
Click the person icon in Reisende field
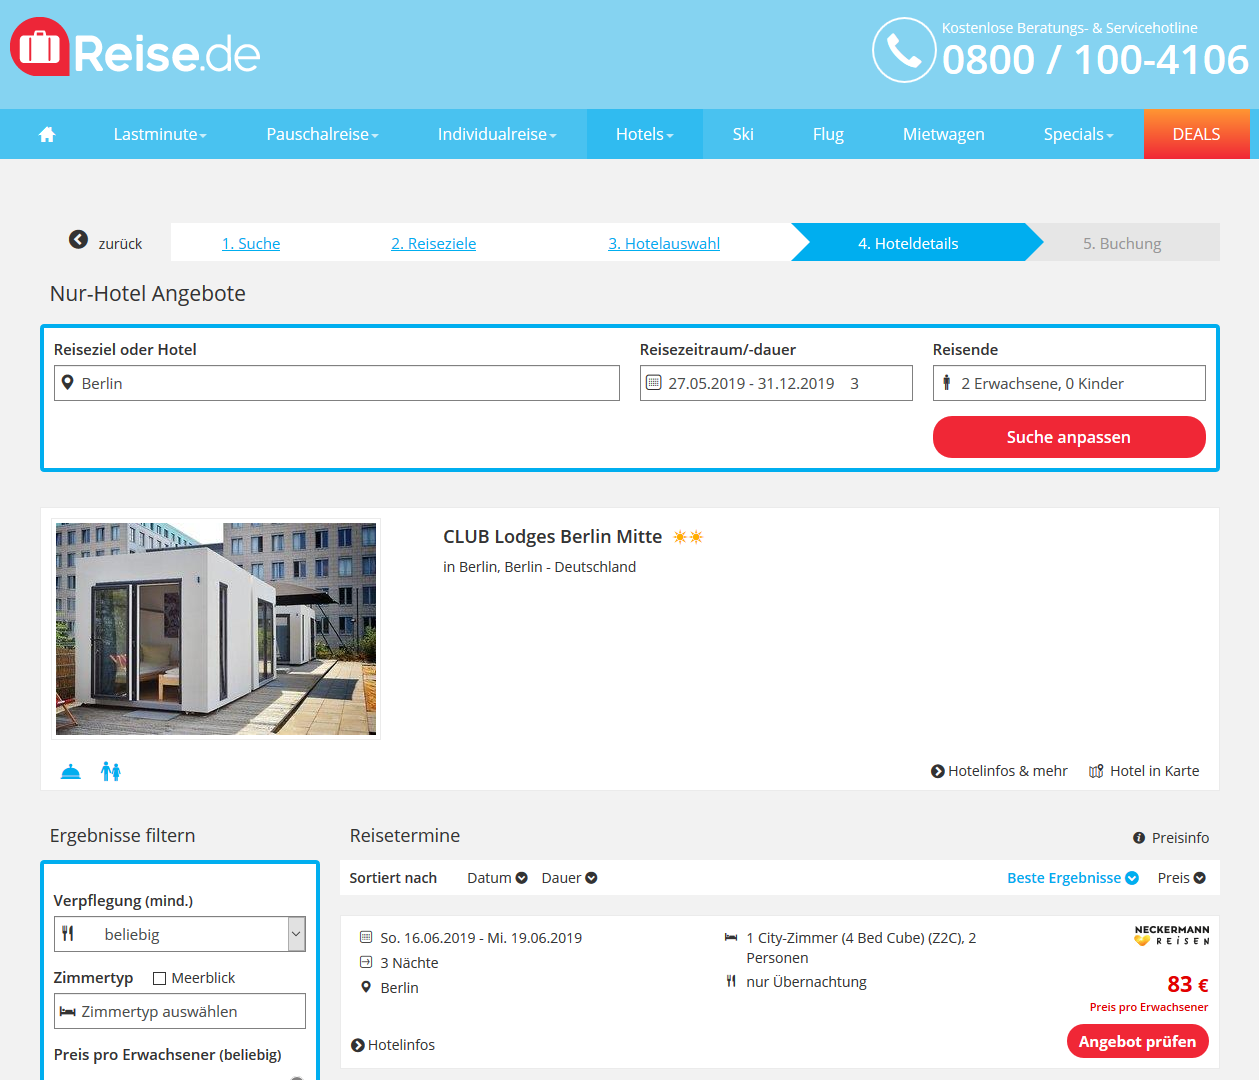coord(947,383)
